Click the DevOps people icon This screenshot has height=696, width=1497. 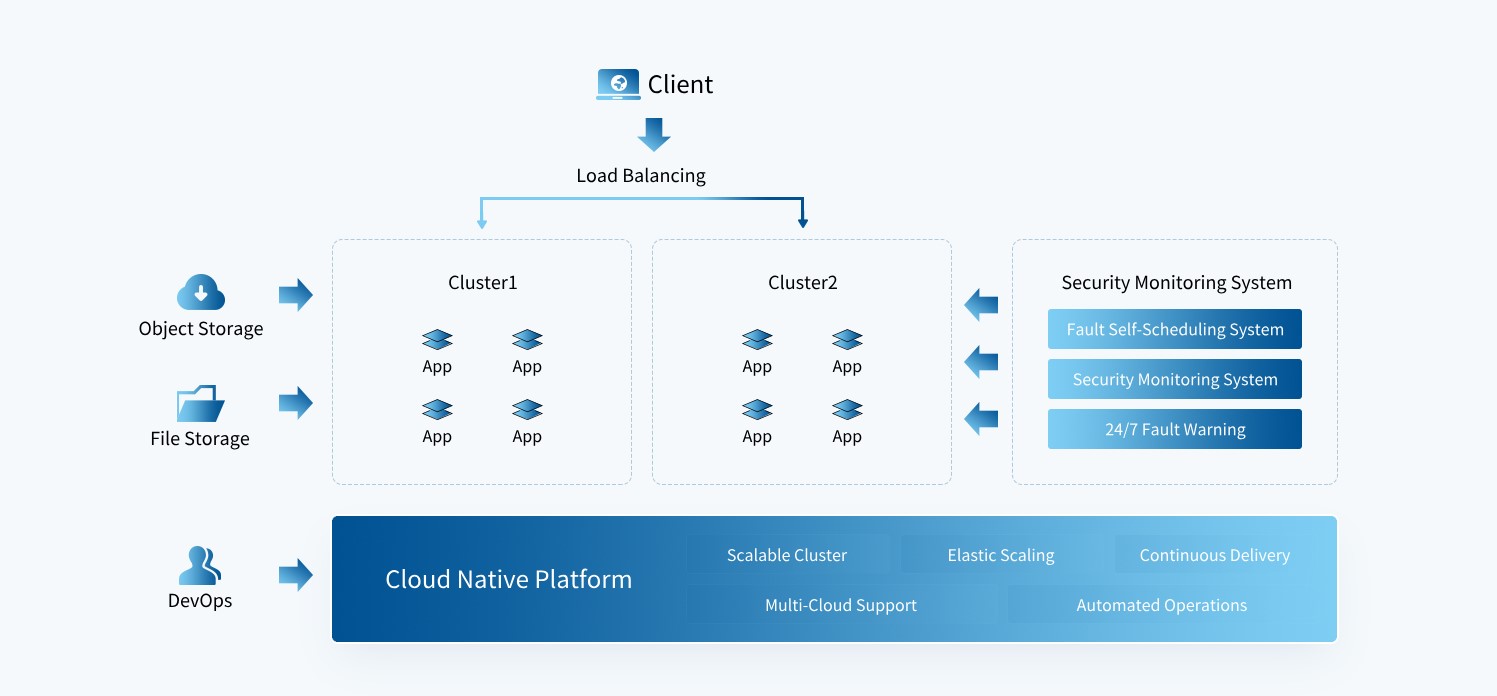(200, 566)
